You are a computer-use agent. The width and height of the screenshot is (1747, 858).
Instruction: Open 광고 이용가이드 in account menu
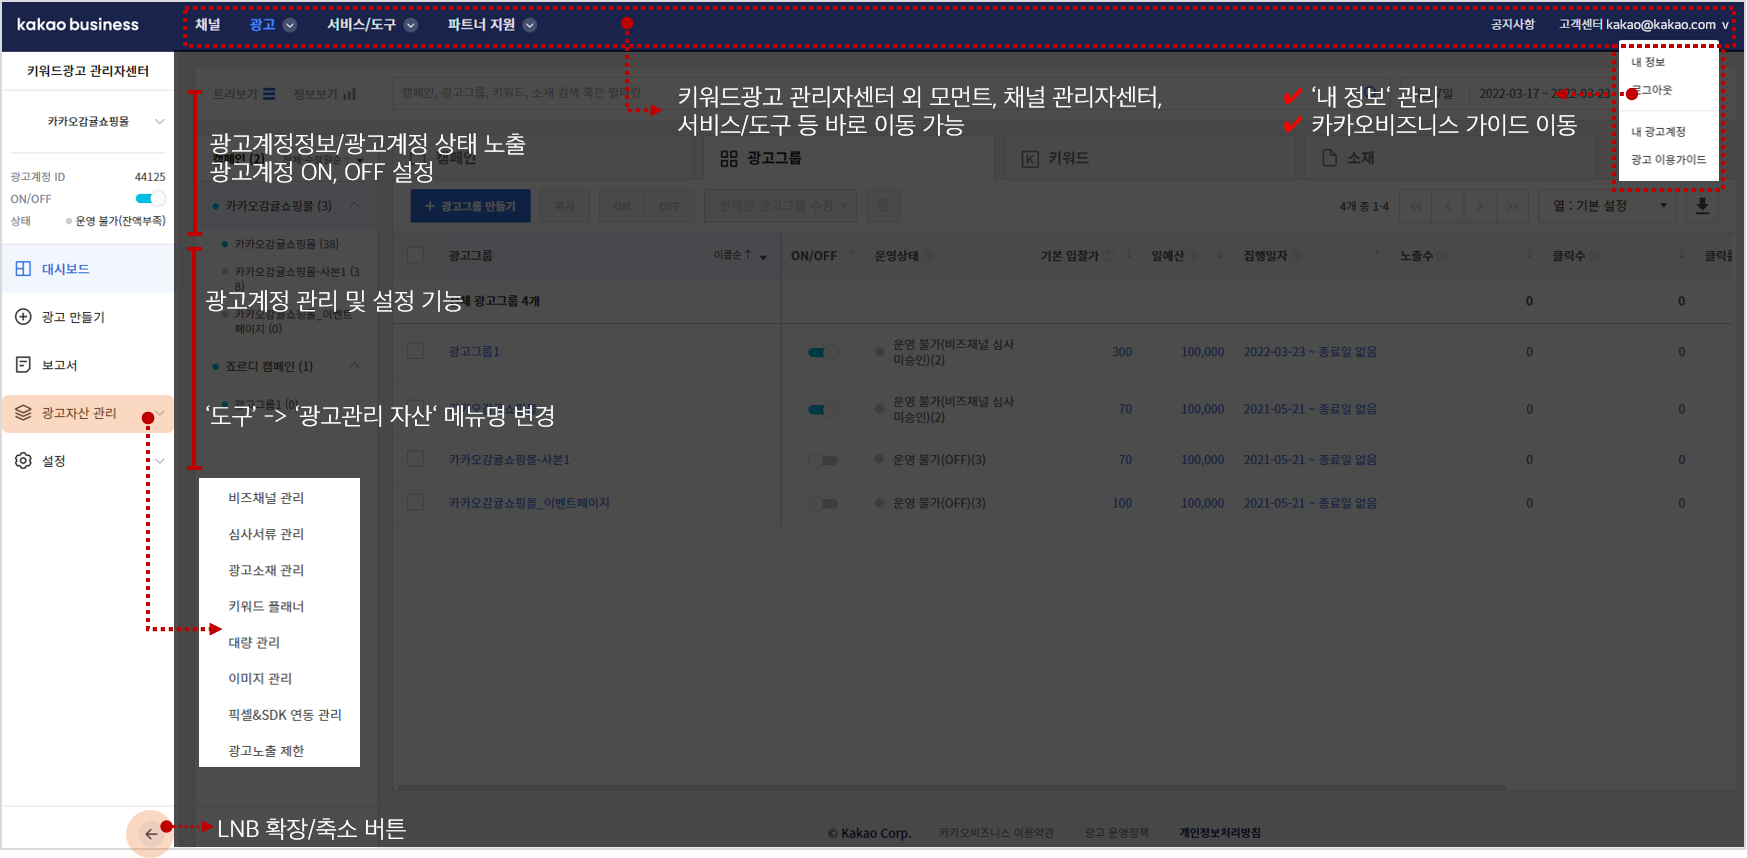click(x=1668, y=159)
